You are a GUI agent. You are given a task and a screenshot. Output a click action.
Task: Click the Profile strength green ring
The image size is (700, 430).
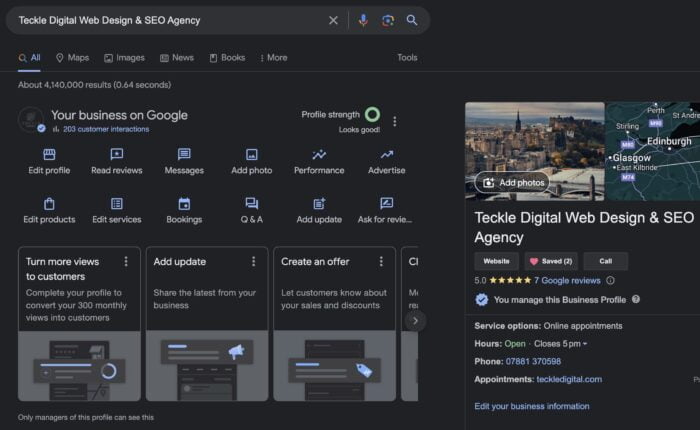[x=372, y=114]
